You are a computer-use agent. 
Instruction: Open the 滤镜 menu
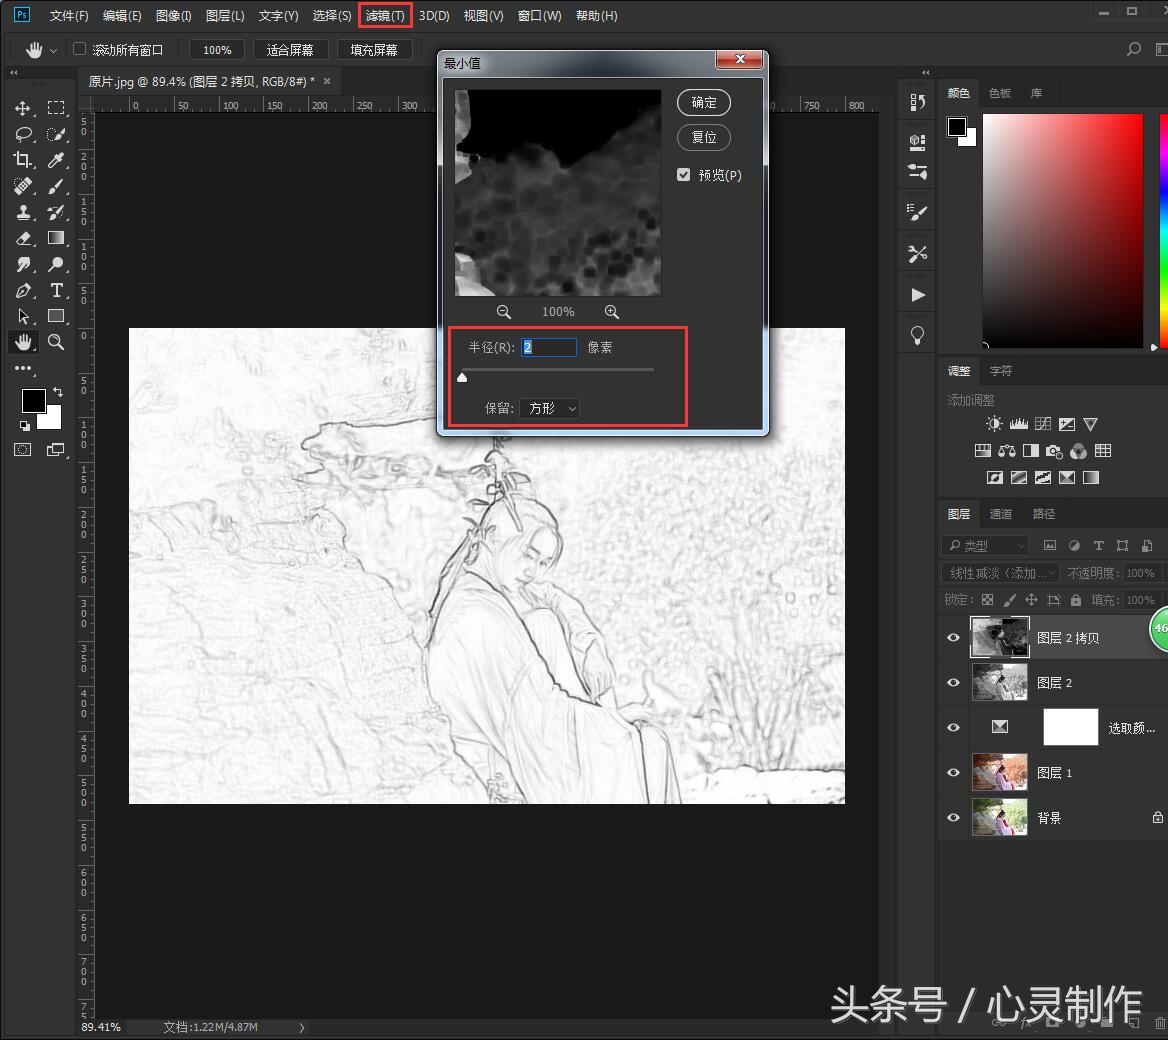point(384,15)
